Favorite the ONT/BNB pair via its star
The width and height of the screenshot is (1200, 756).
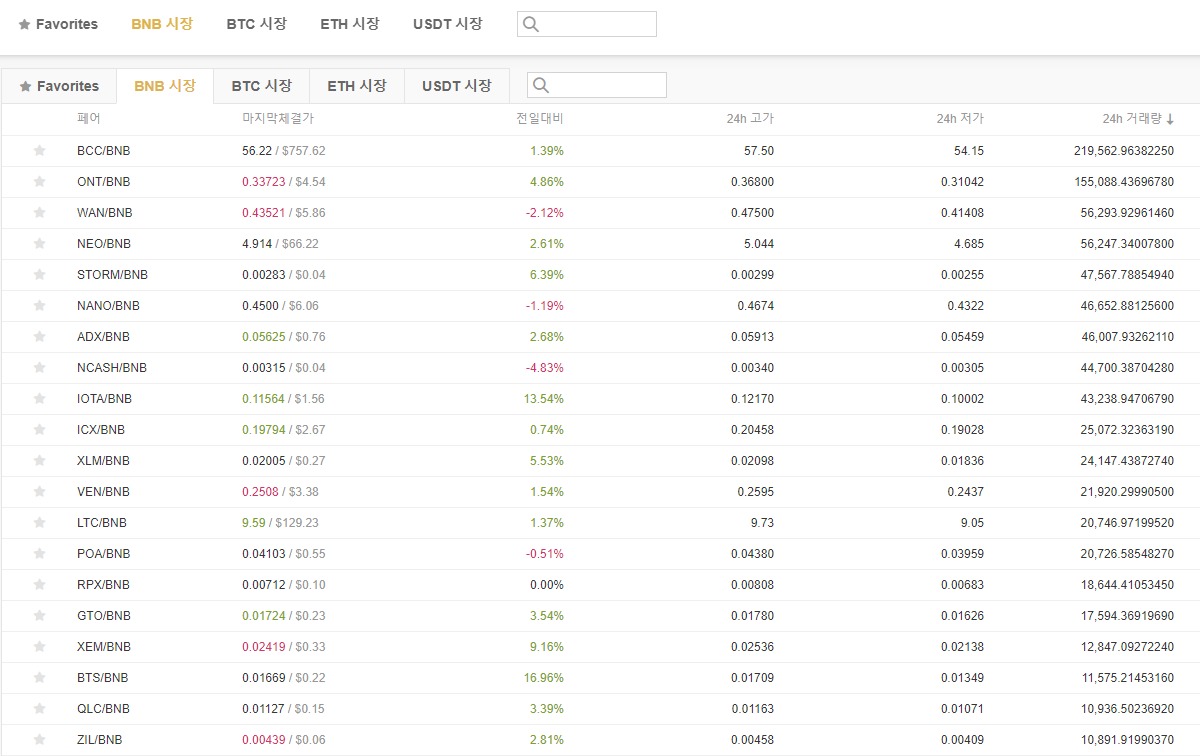(x=38, y=181)
